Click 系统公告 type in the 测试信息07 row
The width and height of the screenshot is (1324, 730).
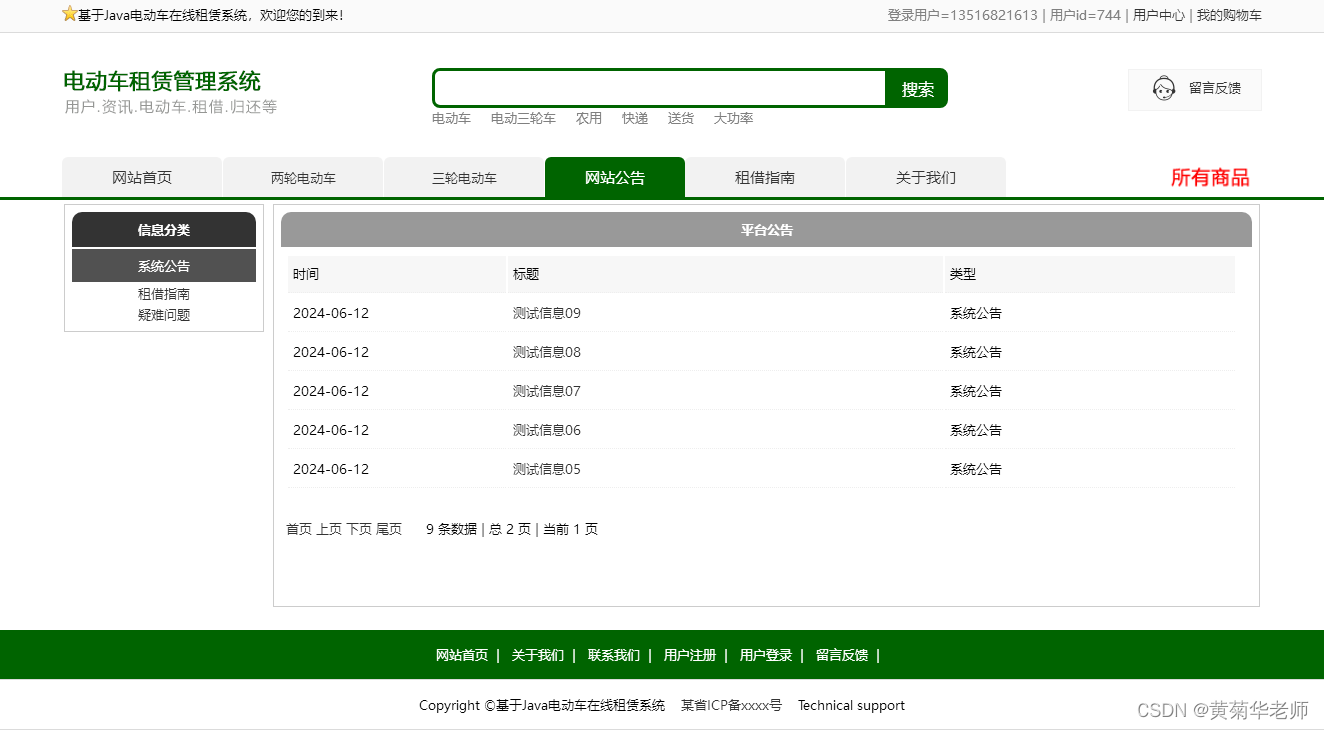pos(976,391)
